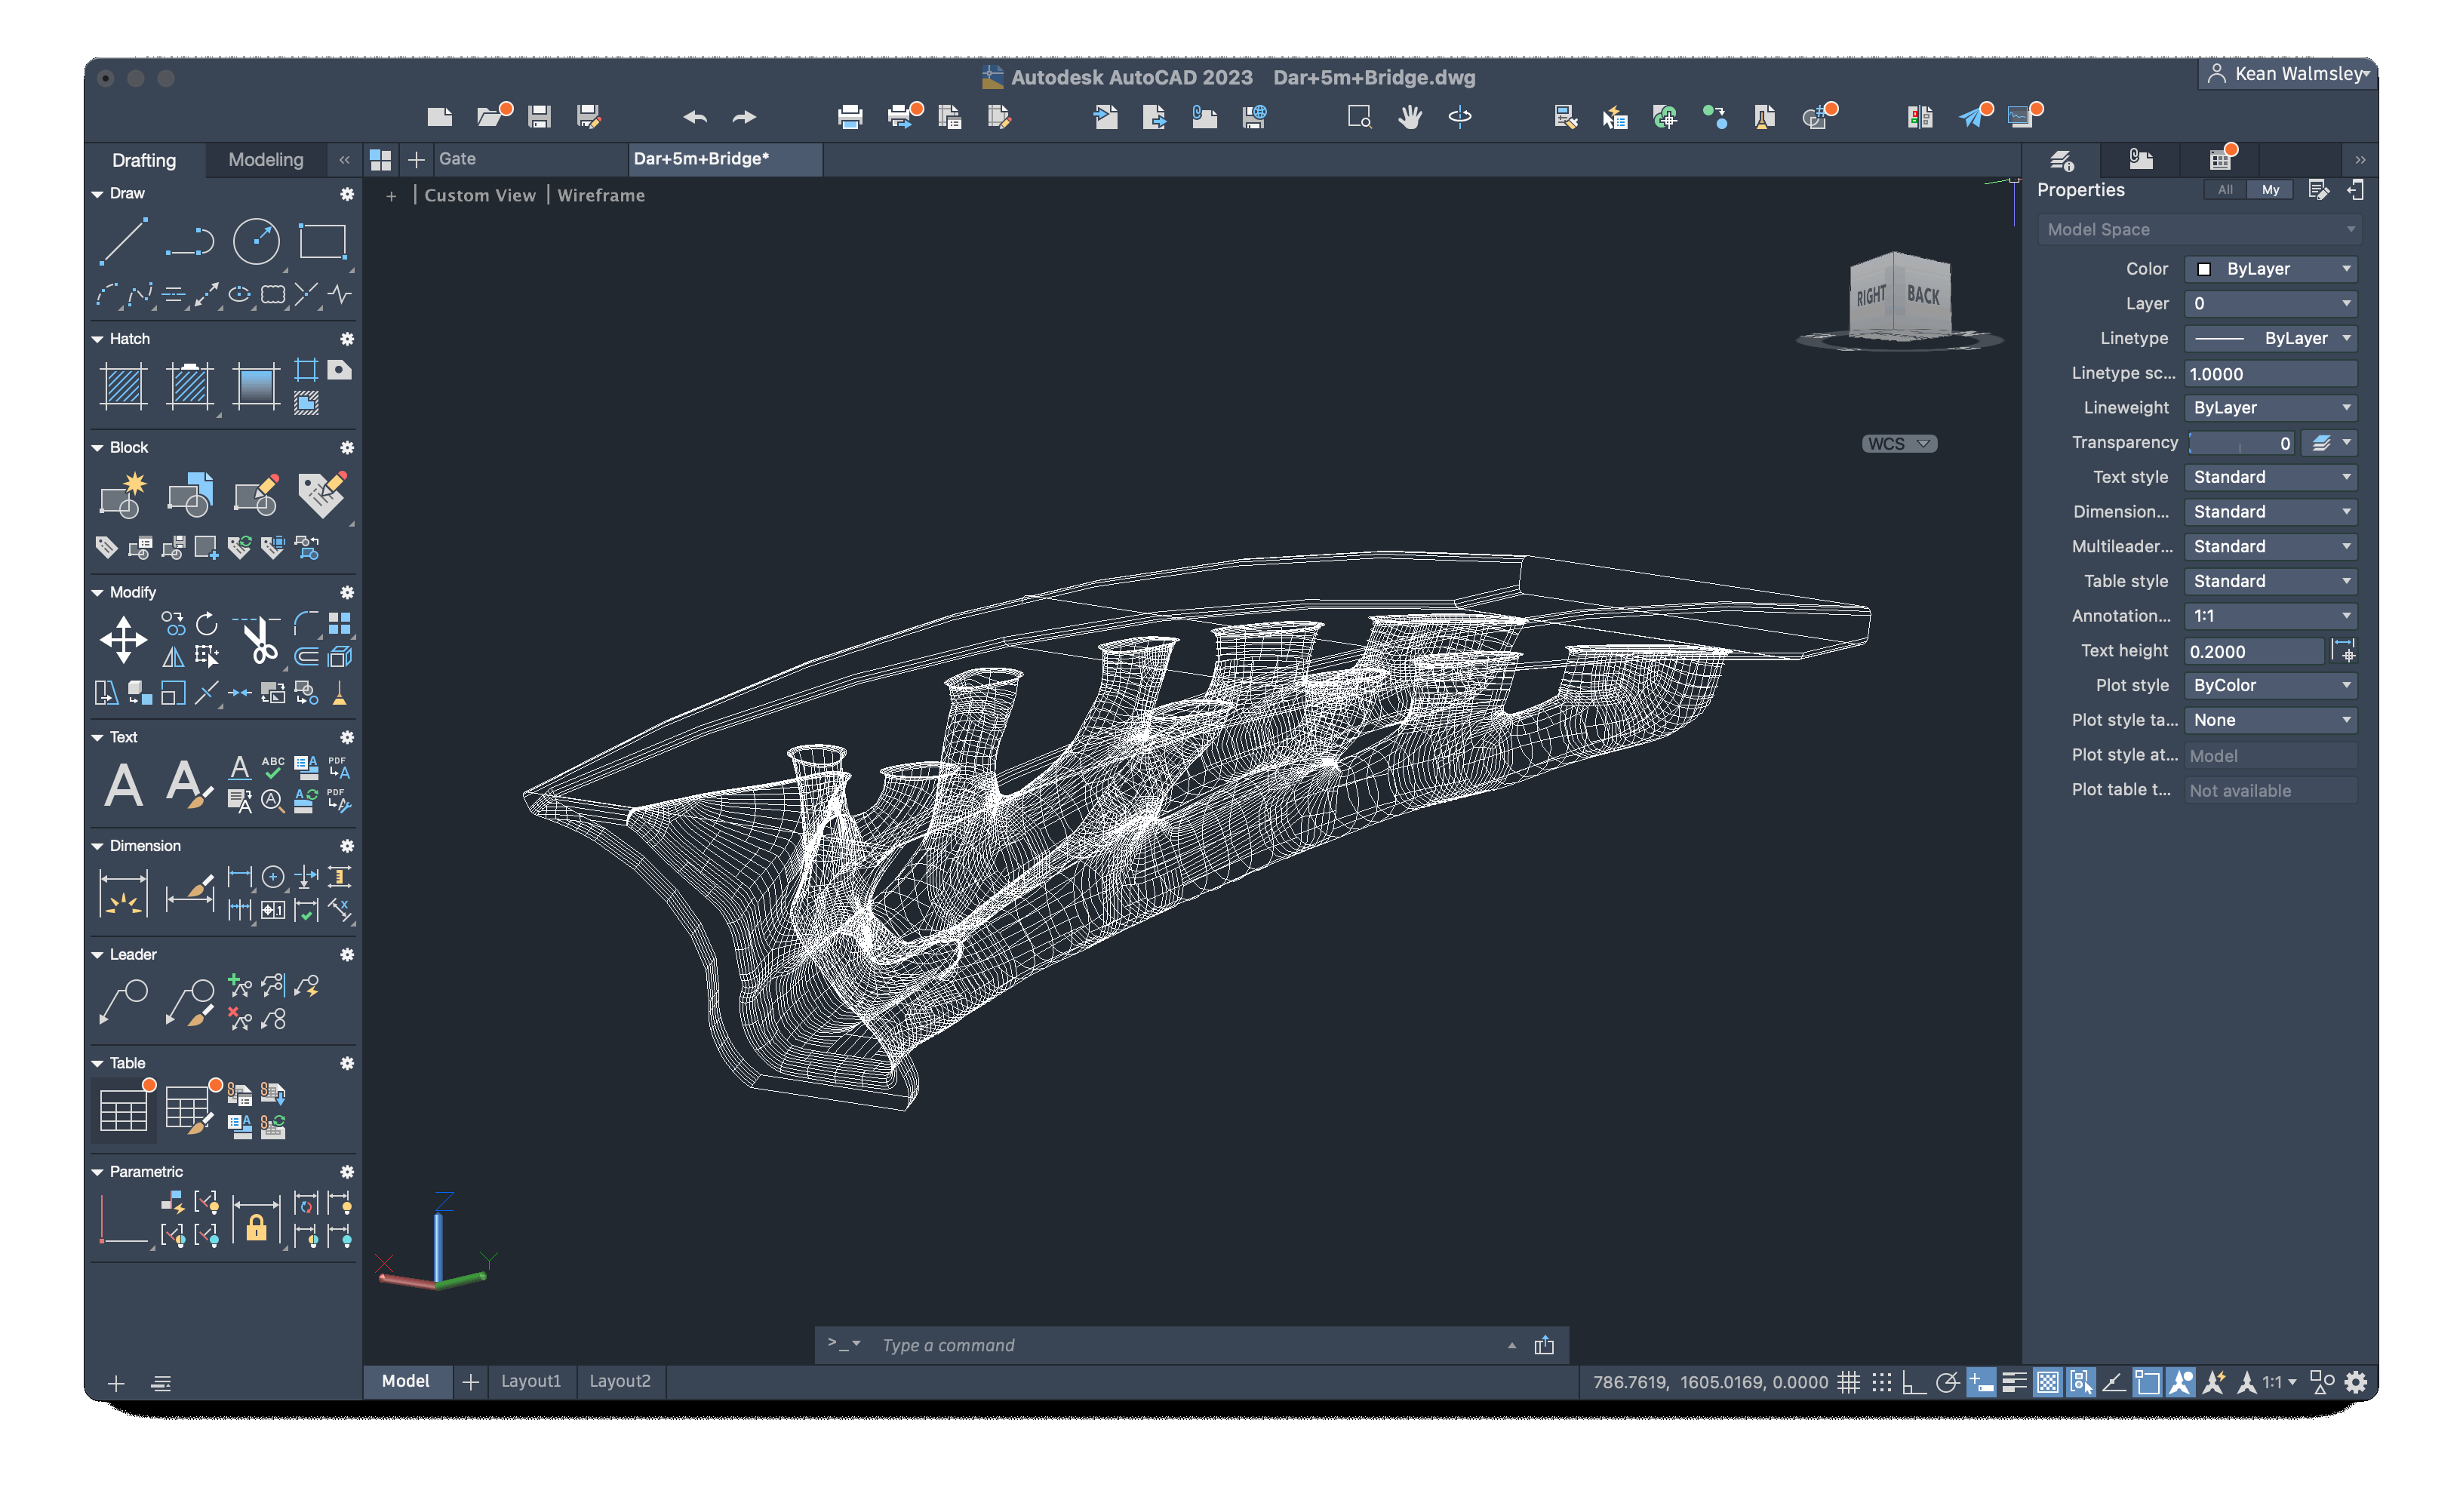
Task: Enable Ortho mode in the status bar
Action: (x=1914, y=1382)
